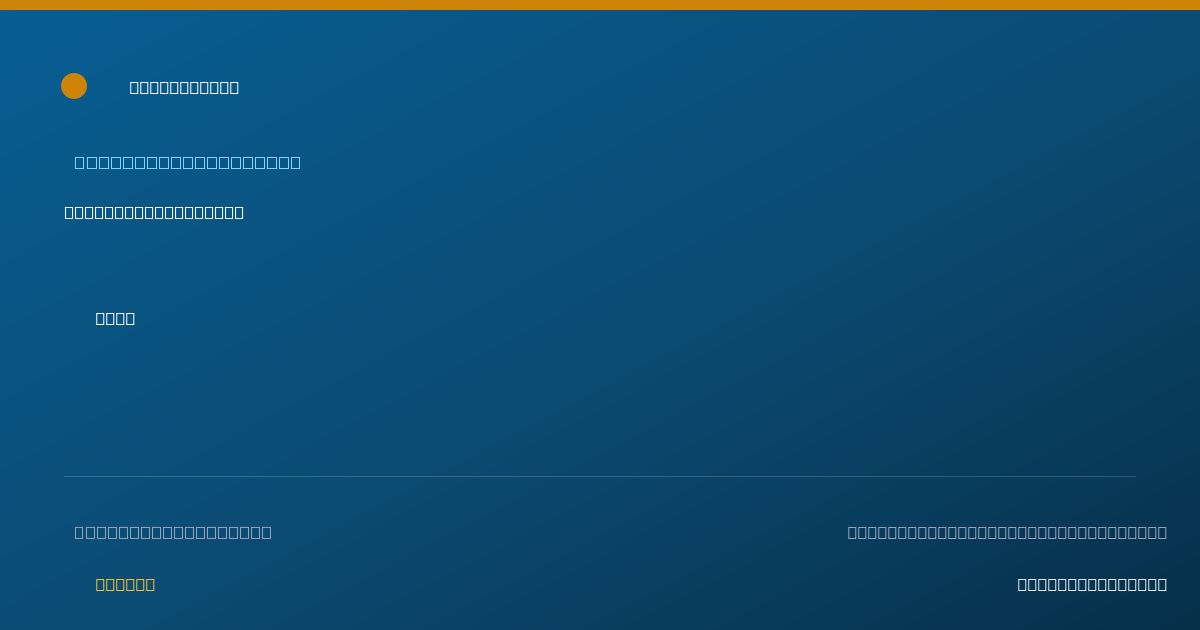Viewport: 1200px width, 630px height.
Task: Open the light-blue heading line
Action: tap(187, 162)
